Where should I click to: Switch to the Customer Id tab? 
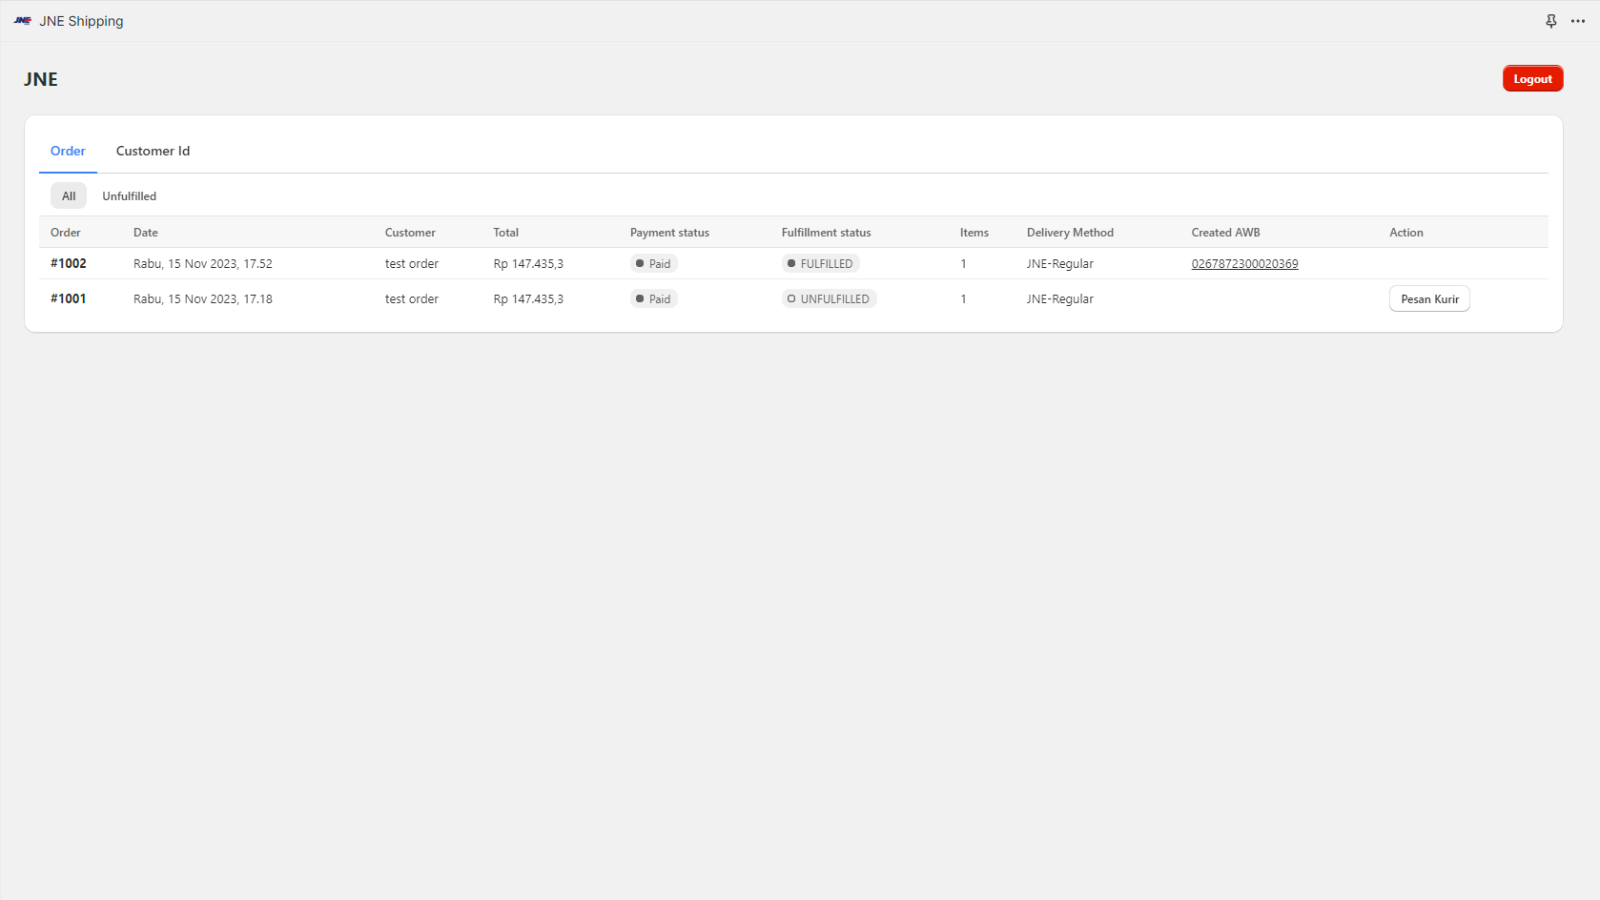click(153, 151)
